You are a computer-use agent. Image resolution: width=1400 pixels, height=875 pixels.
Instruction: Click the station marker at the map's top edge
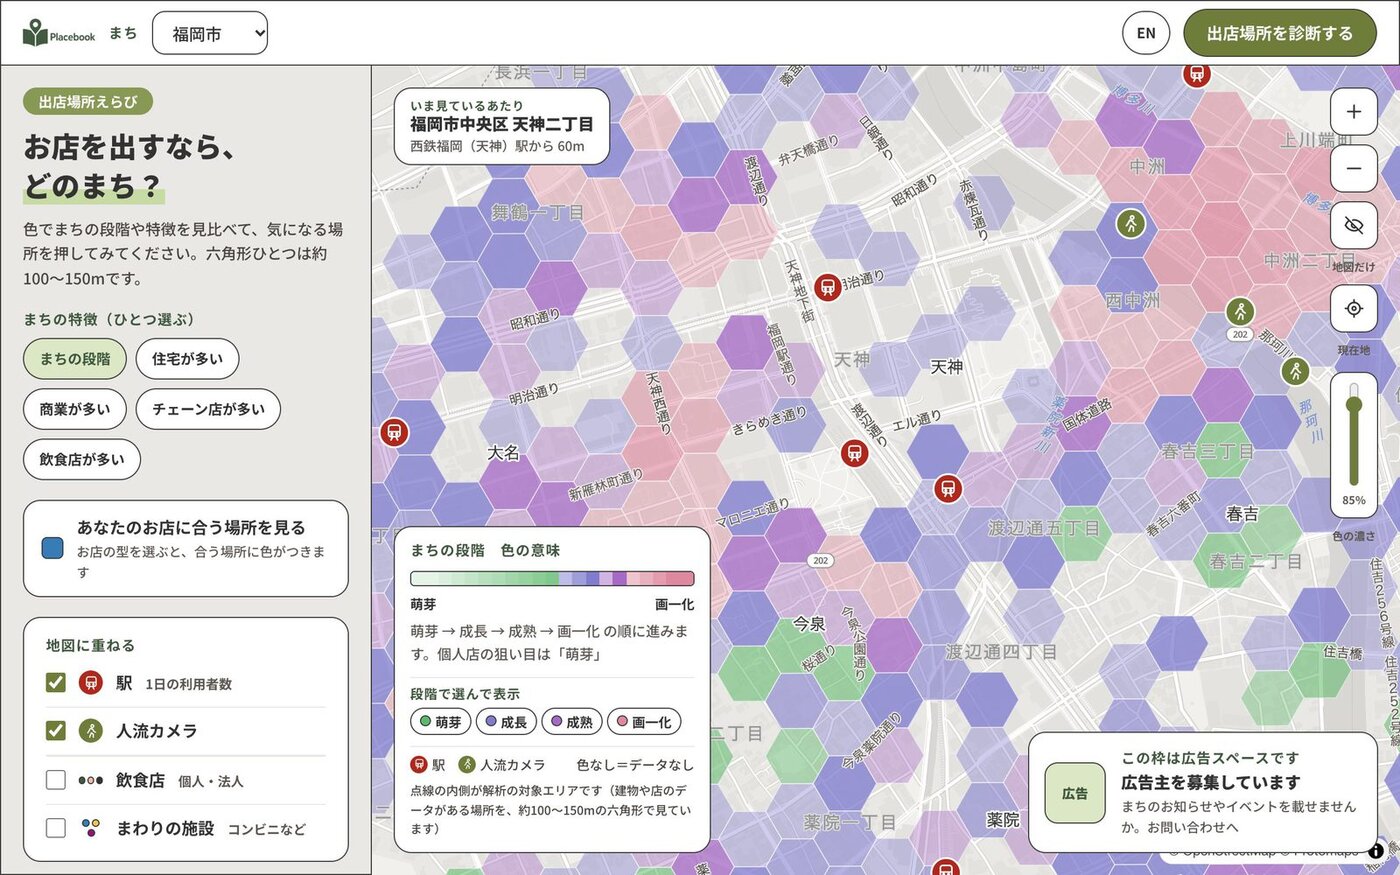(x=1196, y=74)
